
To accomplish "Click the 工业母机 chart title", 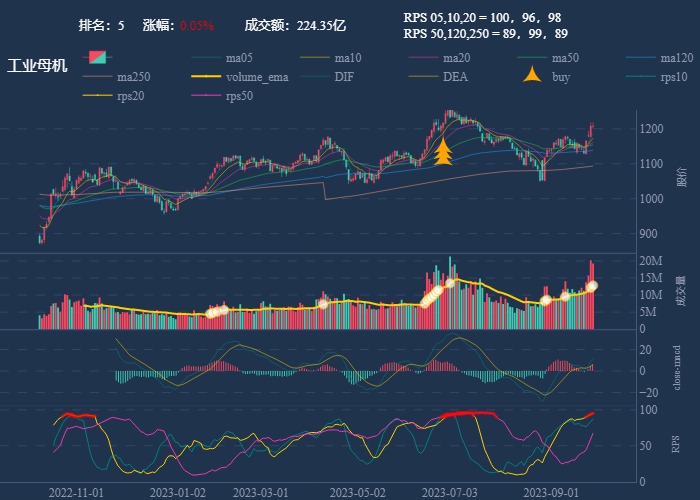I will click(37, 66).
